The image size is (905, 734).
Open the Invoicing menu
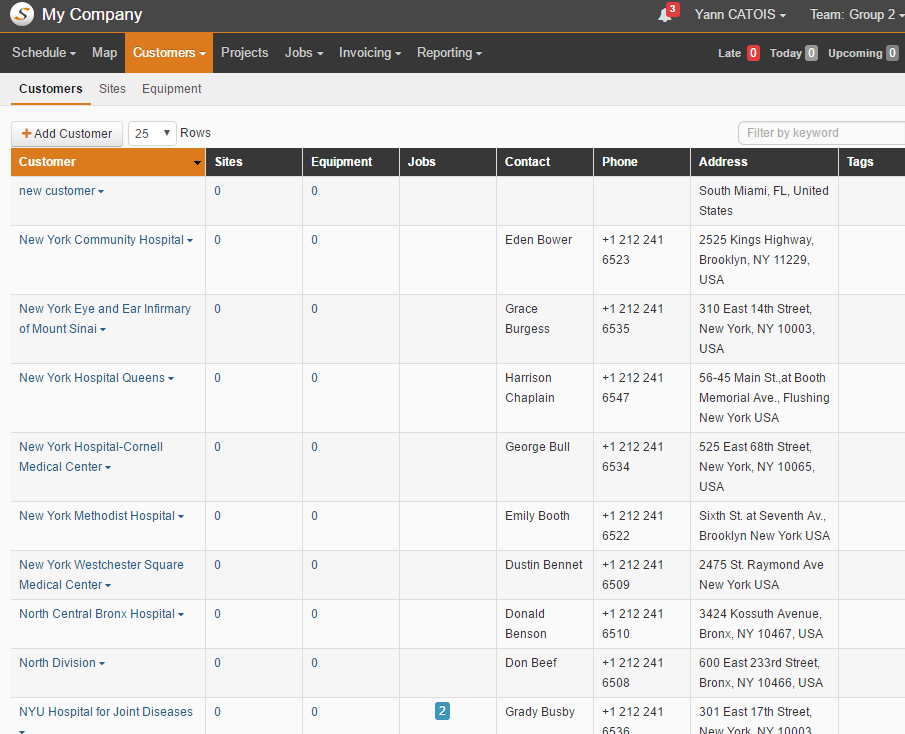pos(369,53)
